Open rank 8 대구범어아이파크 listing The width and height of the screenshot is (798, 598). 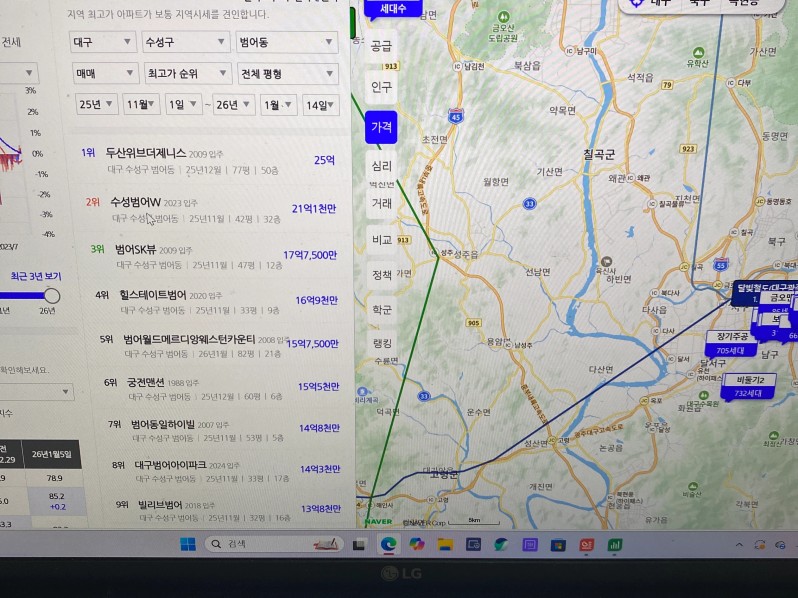tap(226, 471)
